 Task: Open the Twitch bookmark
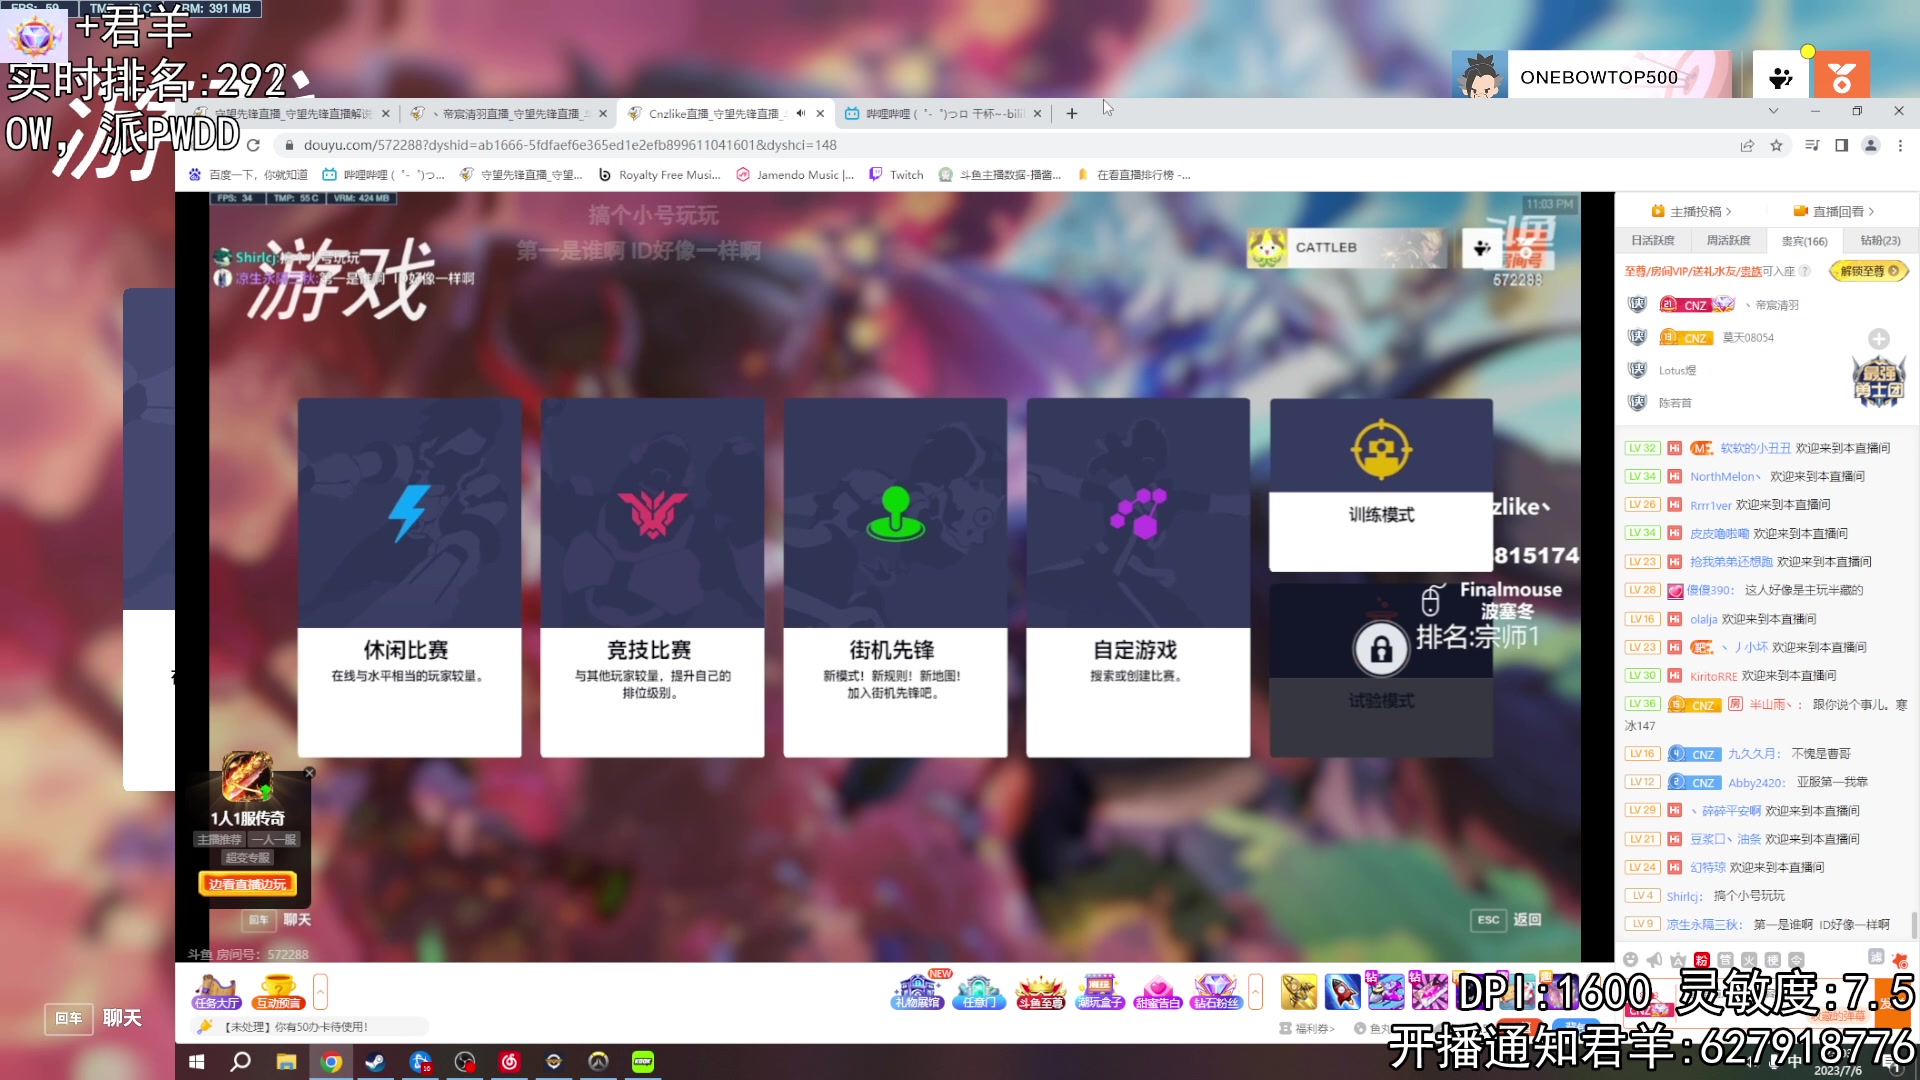tap(896, 175)
